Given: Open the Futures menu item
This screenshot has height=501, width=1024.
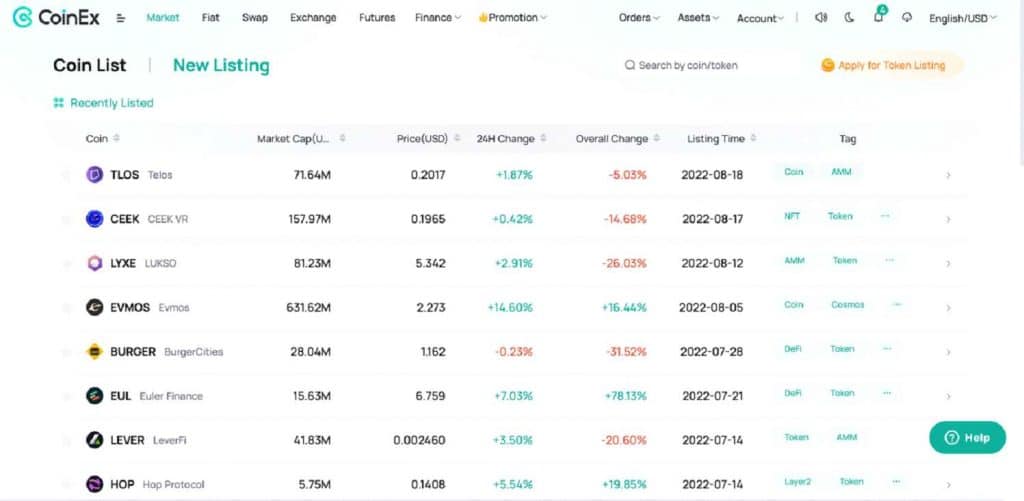Looking at the screenshot, I should point(377,18).
